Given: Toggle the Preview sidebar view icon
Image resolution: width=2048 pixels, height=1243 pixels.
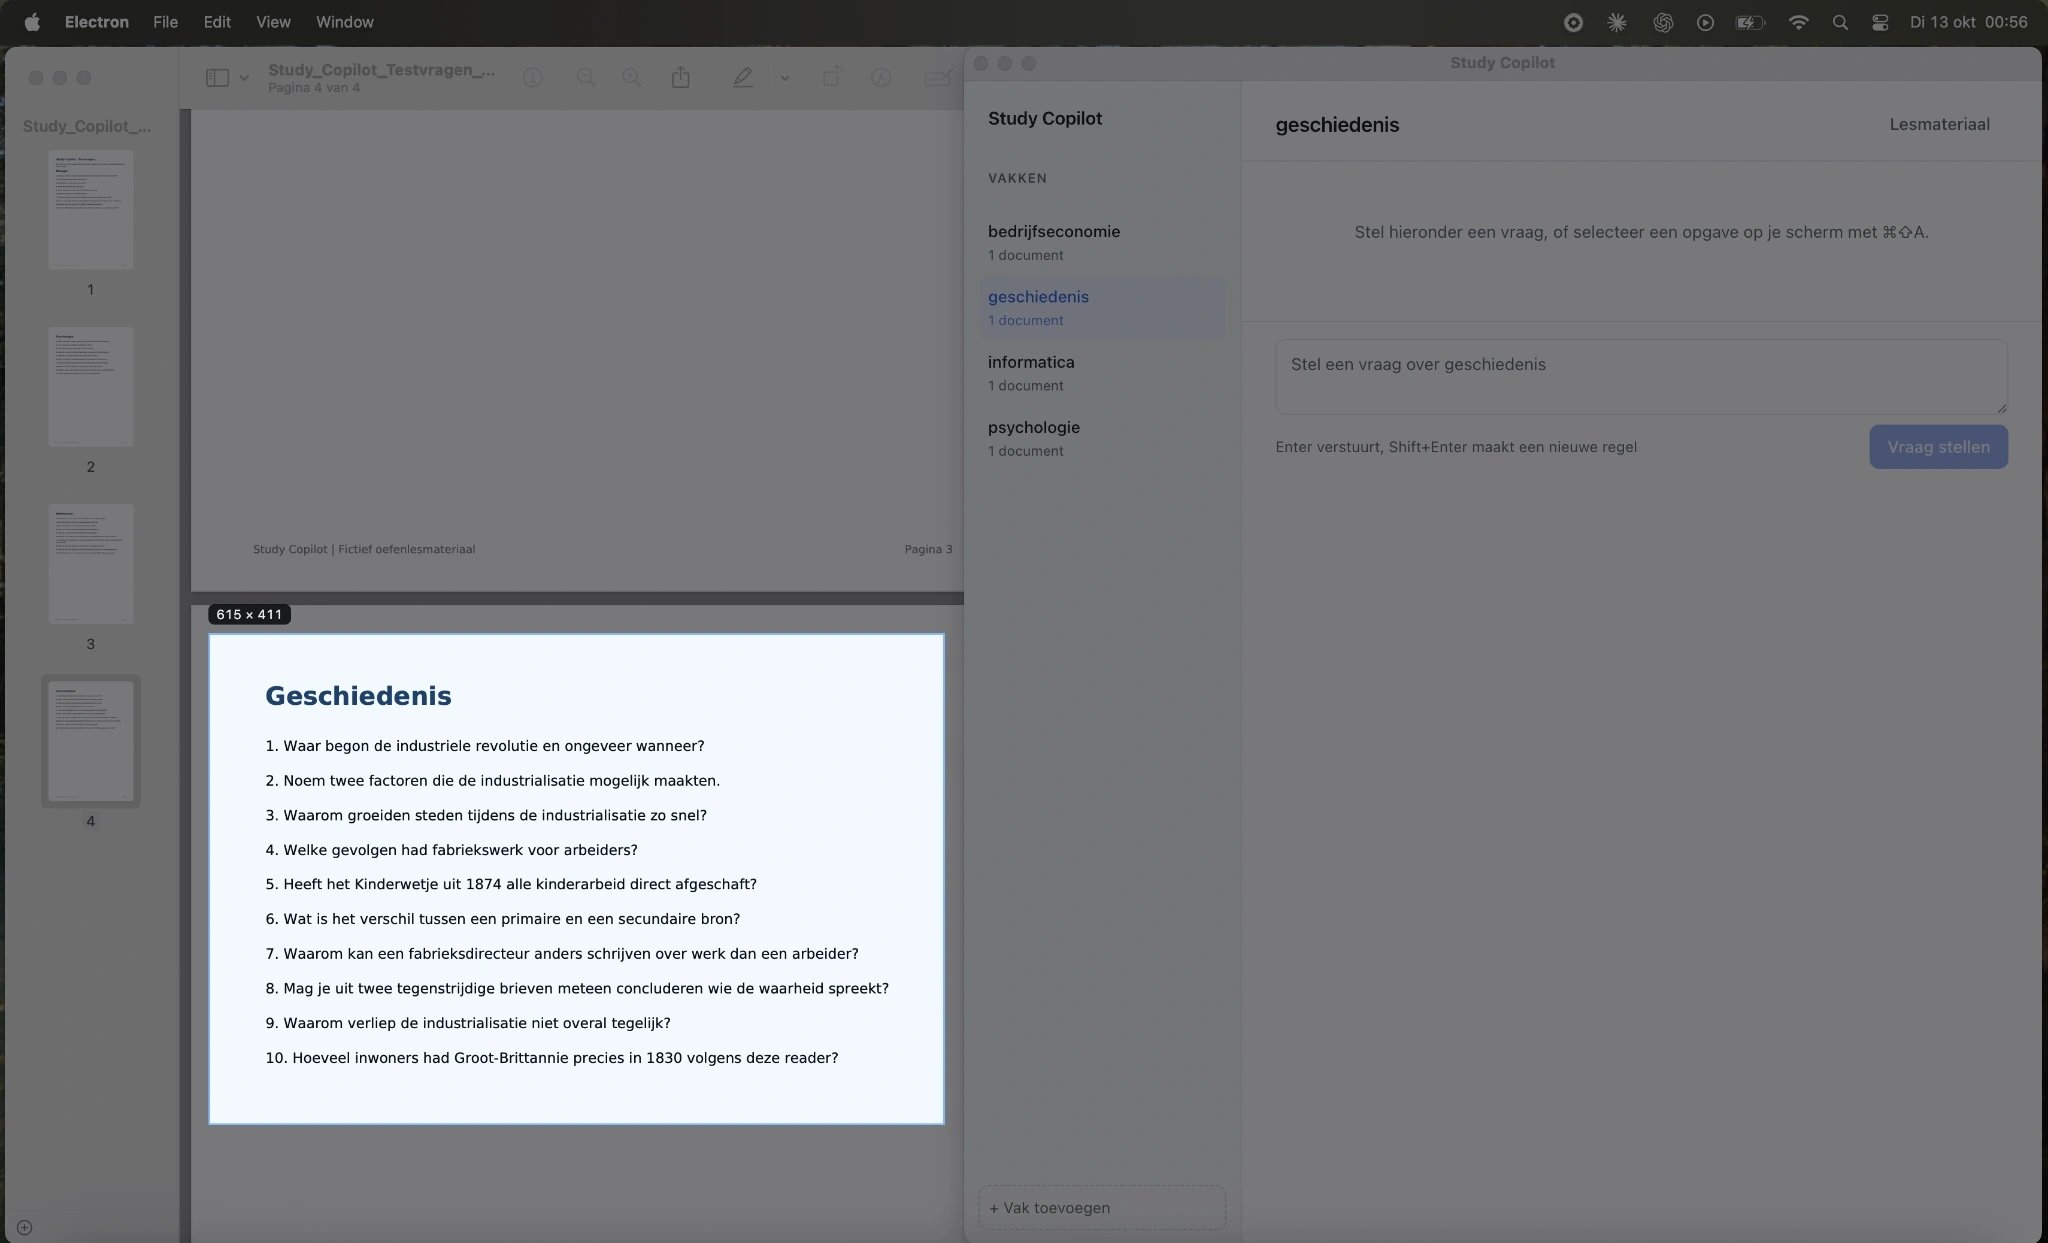Looking at the screenshot, I should [x=217, y=78].
